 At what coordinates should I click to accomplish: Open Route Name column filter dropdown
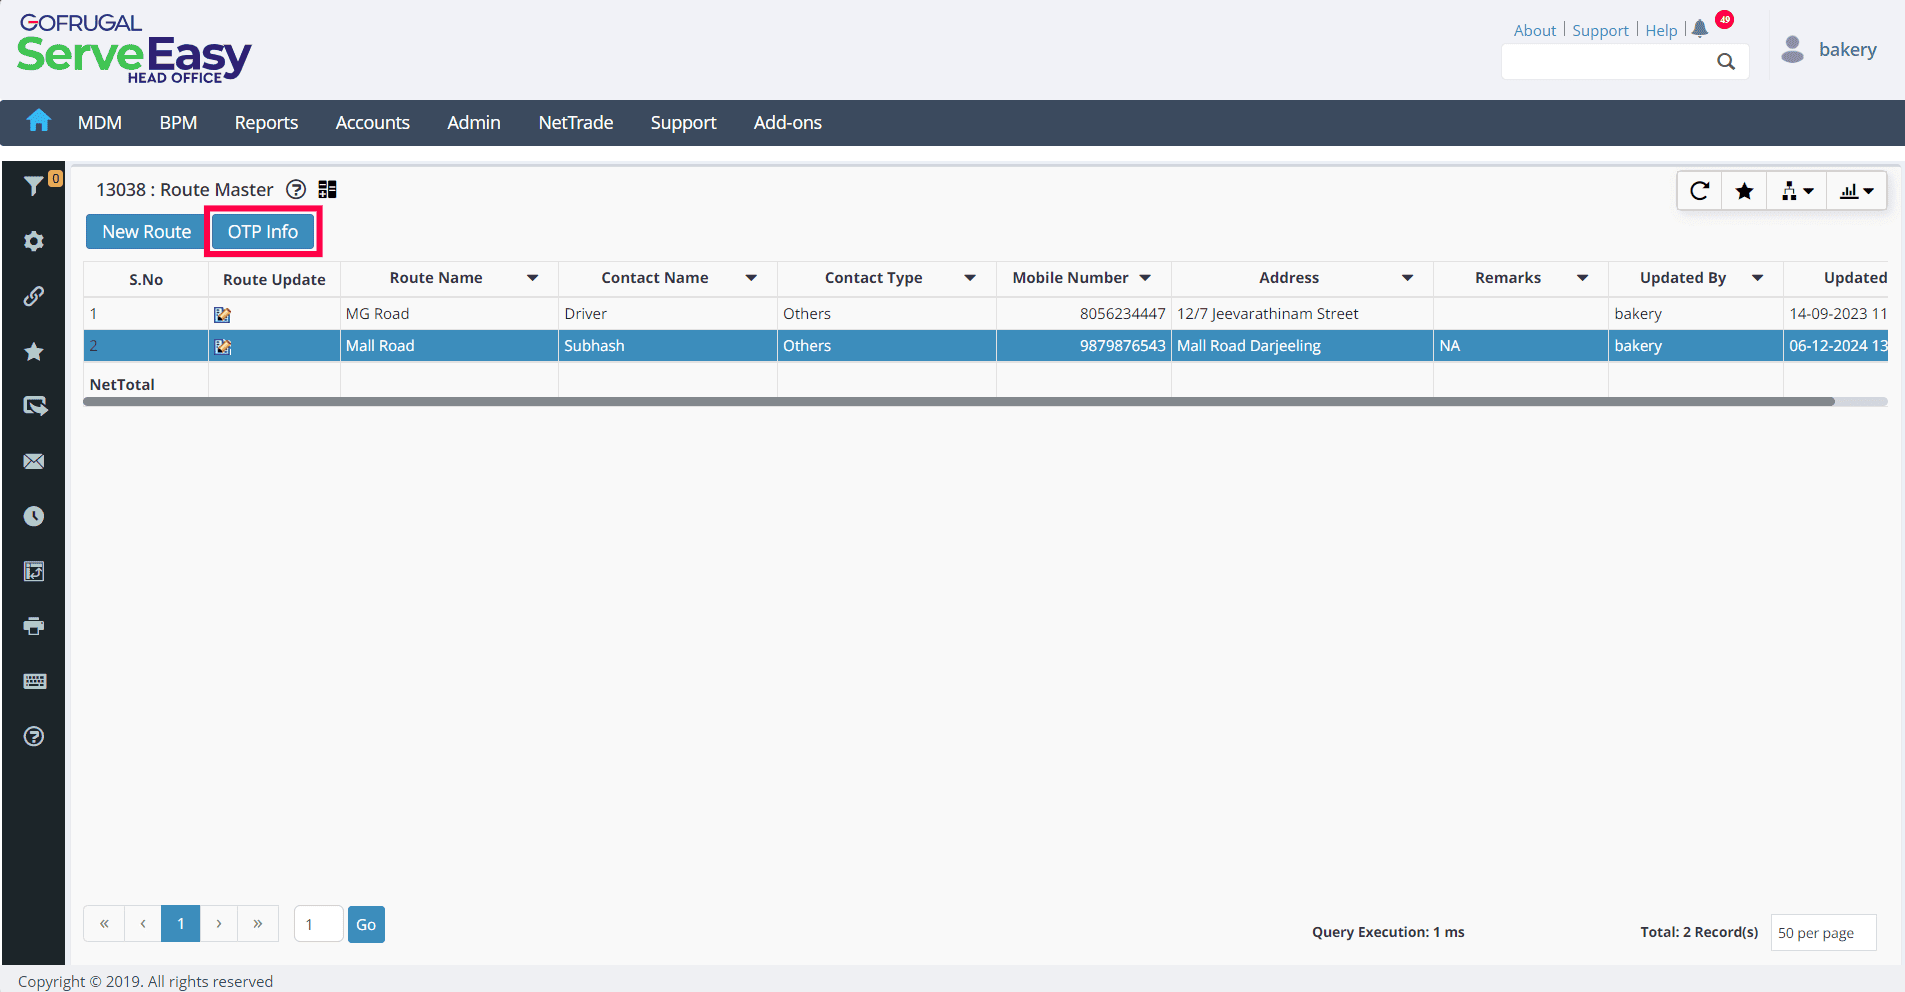coord(533,278)
